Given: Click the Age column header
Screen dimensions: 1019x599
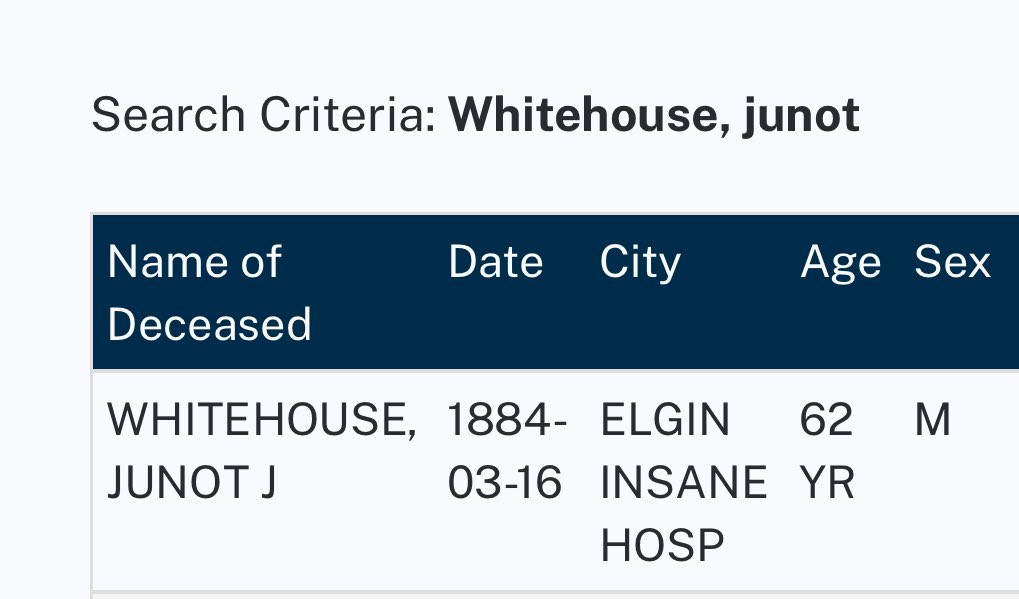Looking at the screenshot, I should [840, 263].
